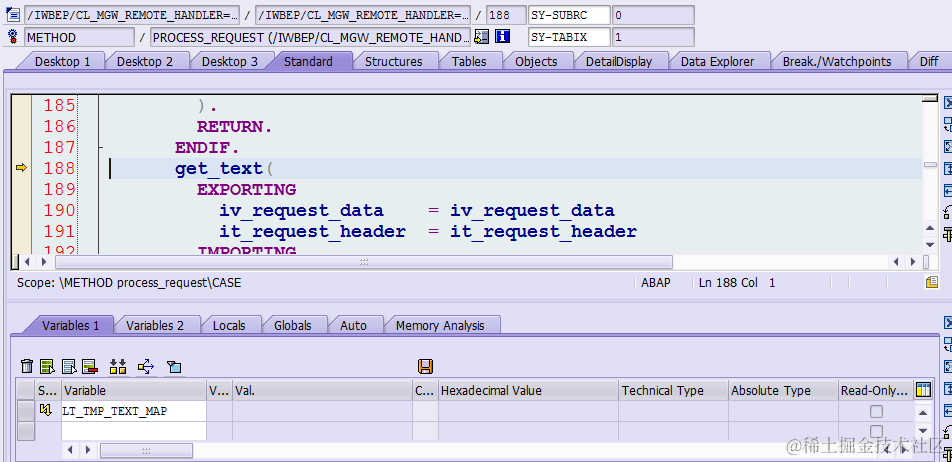Switch to the Variables 2 tab

(x=155, y=325)
